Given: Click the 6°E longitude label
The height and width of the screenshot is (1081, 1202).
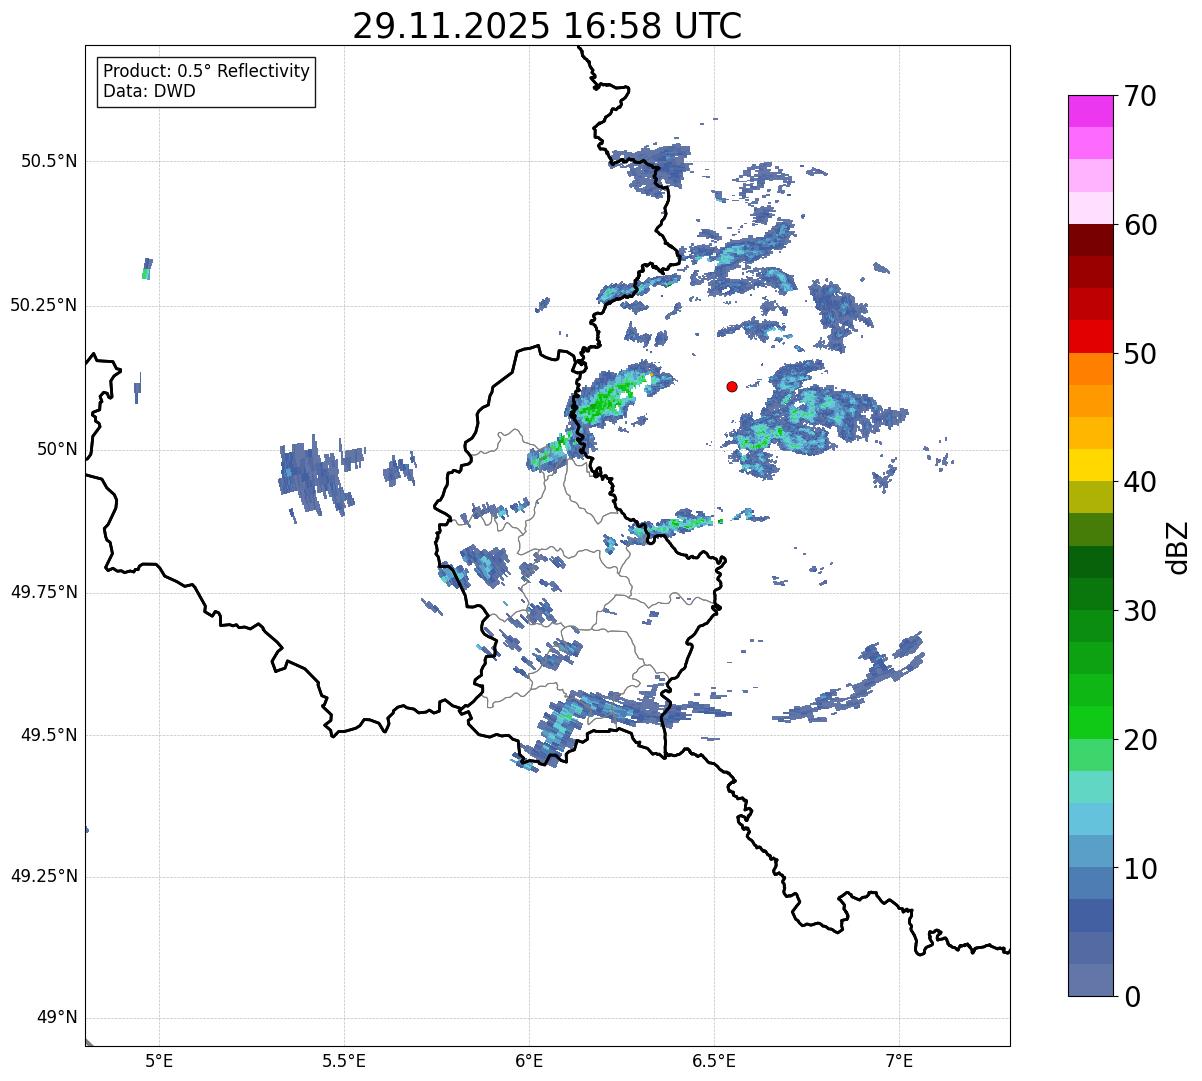Looking at the screenshot, I should (x=529, y=1060).
